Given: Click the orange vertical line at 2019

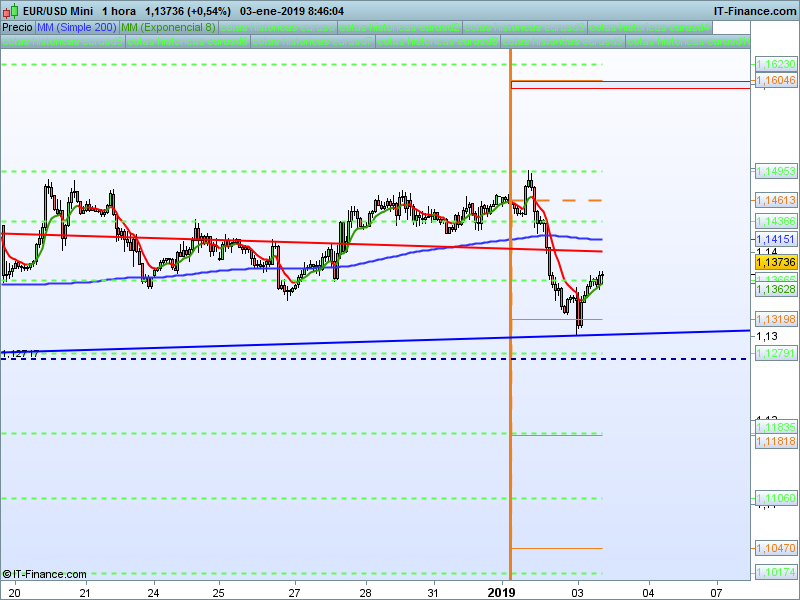Looking at the screenshot, I should pos(510,314).
